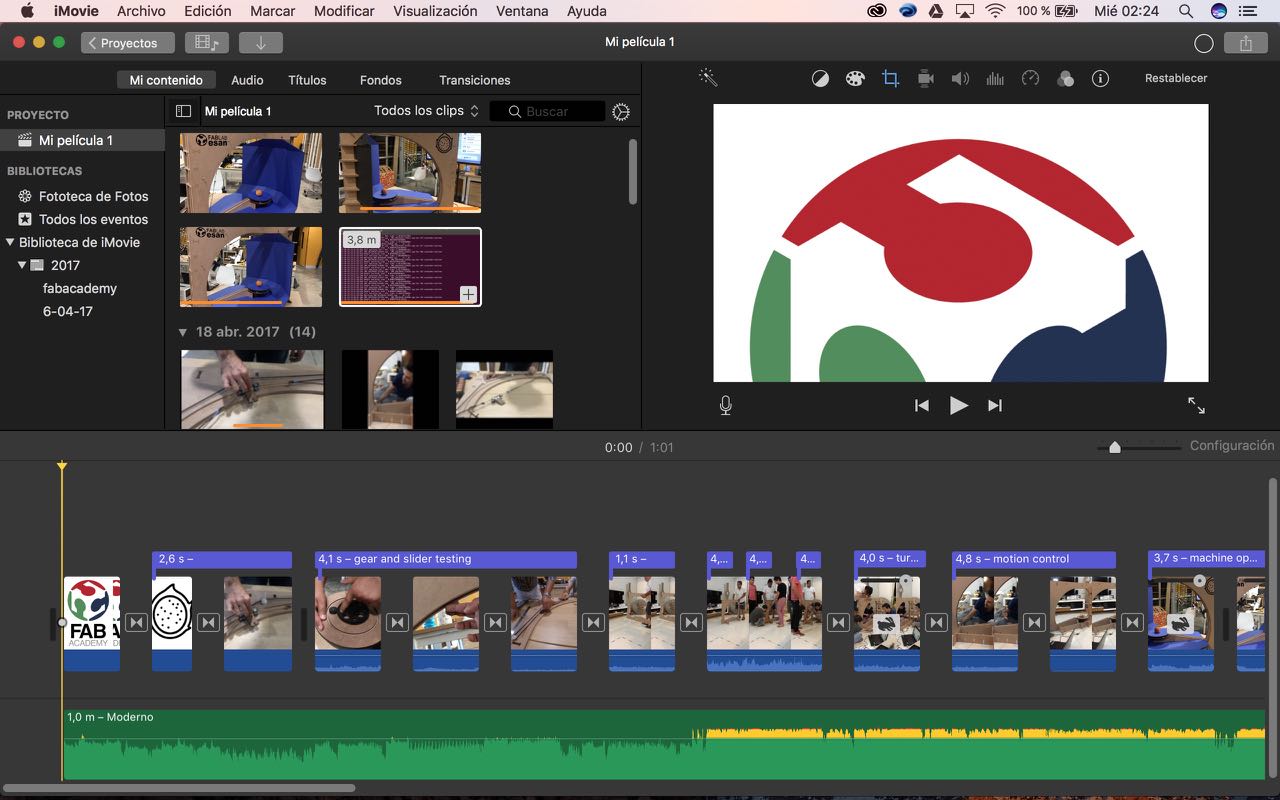Switch to the Transiciones tab
The image size is (1280, 800).
[474, 80]
